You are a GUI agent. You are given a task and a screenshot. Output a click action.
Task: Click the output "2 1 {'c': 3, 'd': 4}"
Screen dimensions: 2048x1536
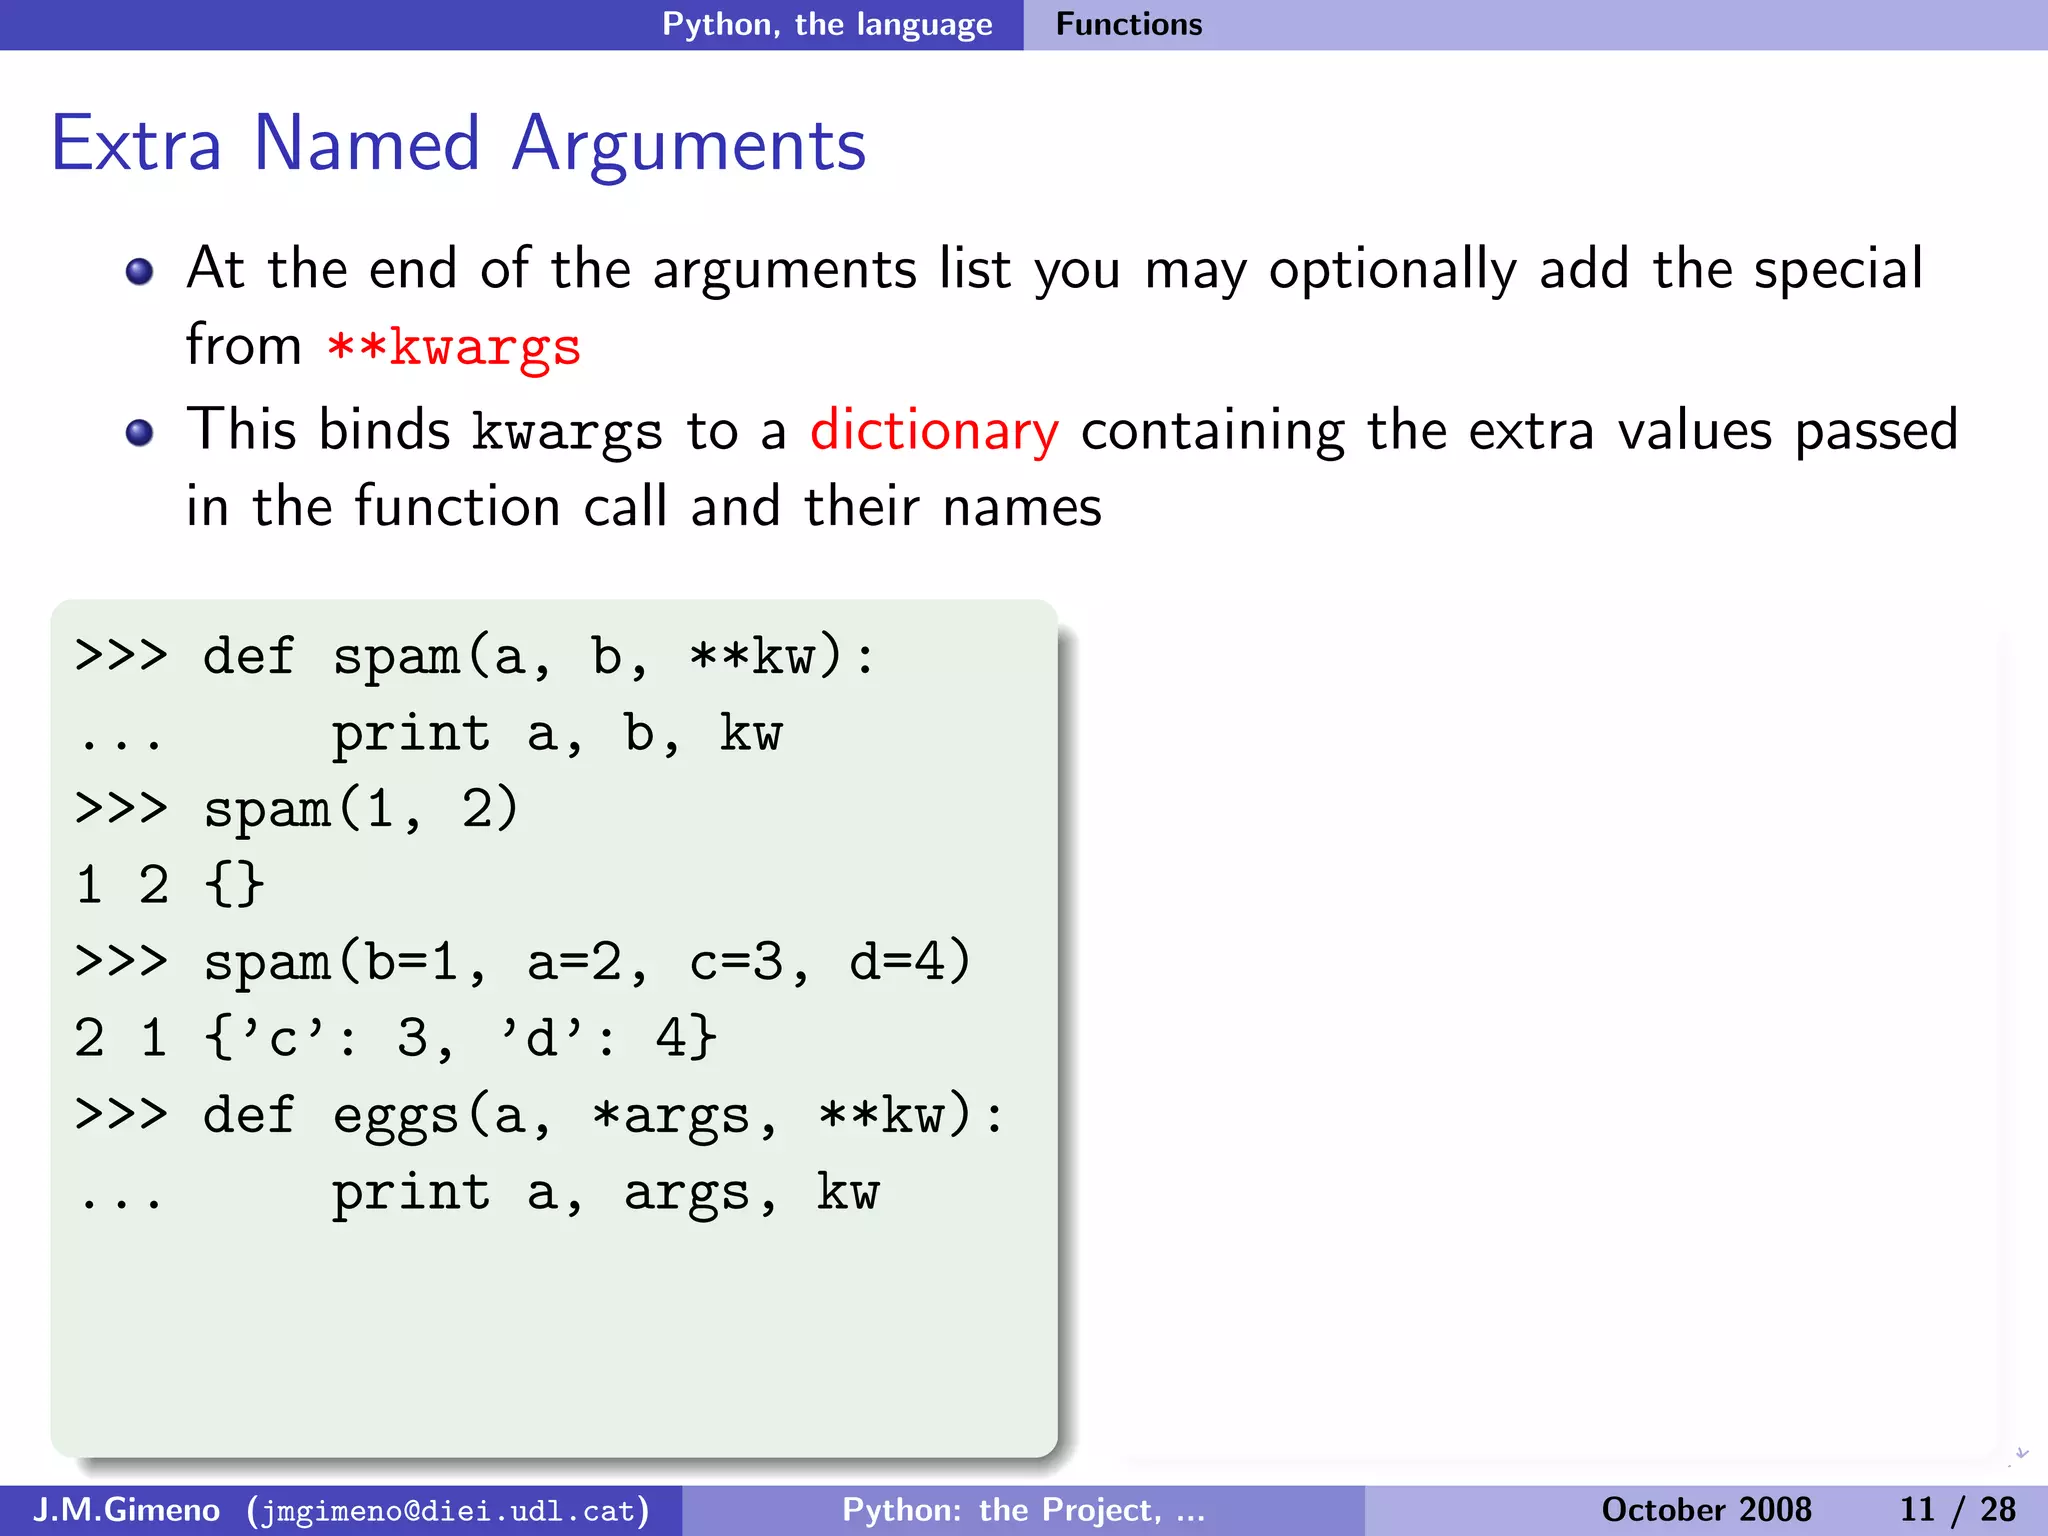396,1037
